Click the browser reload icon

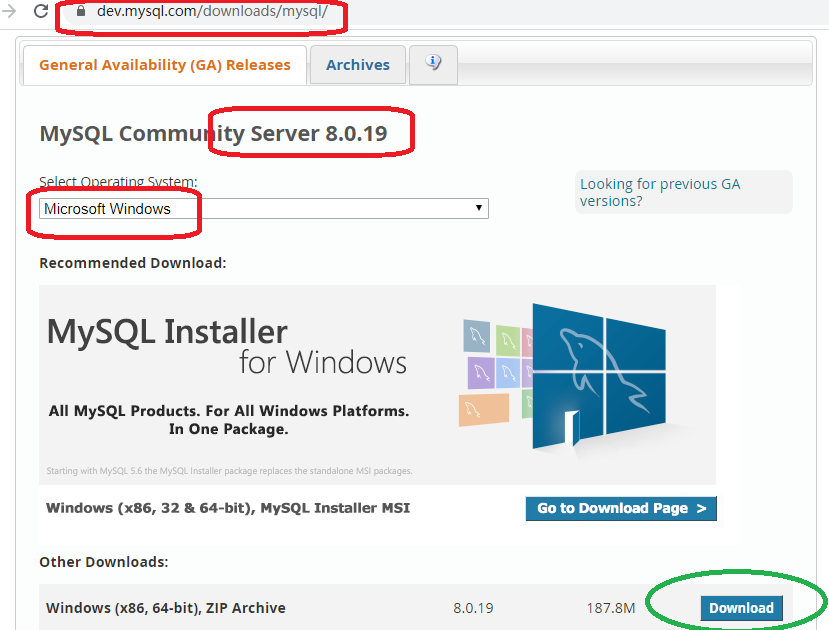click(x=41, y=11)
